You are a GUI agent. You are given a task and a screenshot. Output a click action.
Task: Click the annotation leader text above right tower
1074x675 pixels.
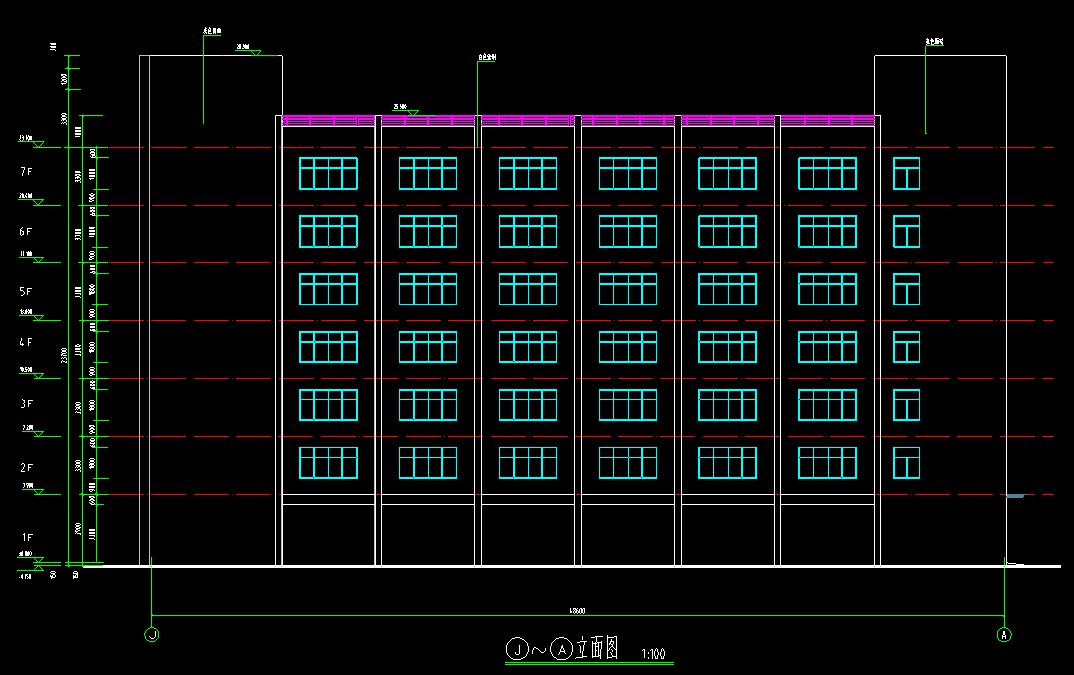click(x=935, y=42)
